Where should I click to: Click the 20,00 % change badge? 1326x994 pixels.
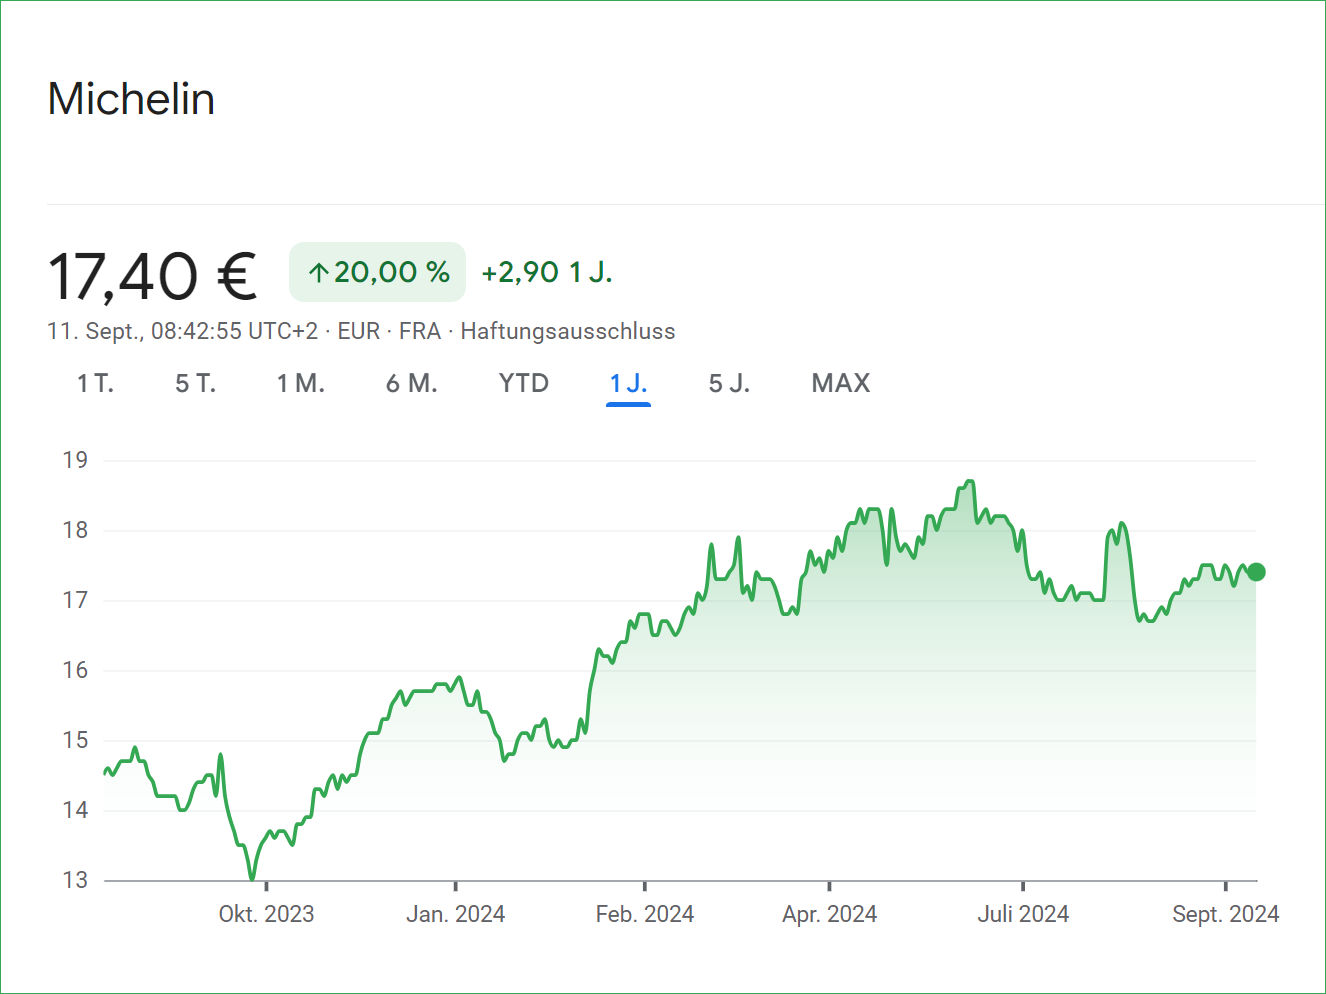(378, 272)
